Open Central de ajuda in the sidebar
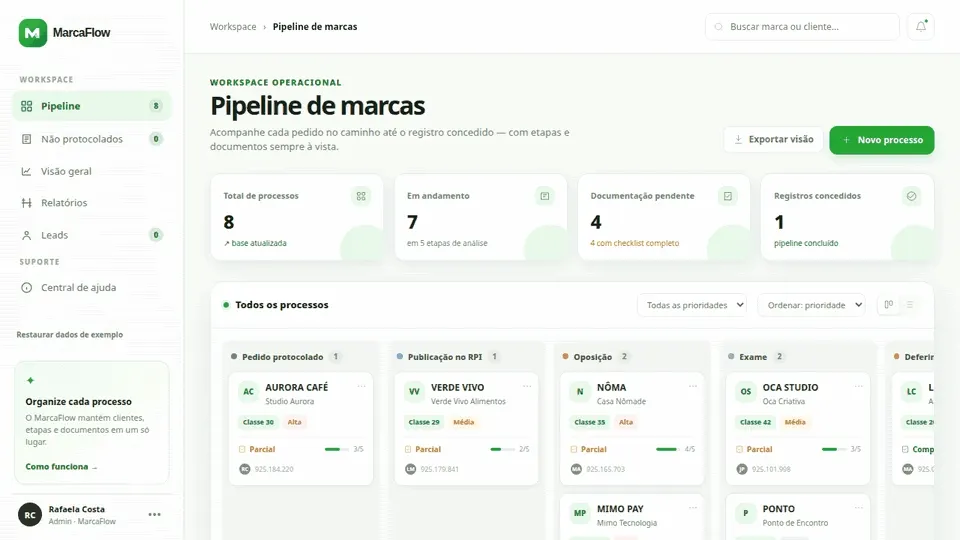Viewport: 960px width, 540px height. (x=92, y=288)
